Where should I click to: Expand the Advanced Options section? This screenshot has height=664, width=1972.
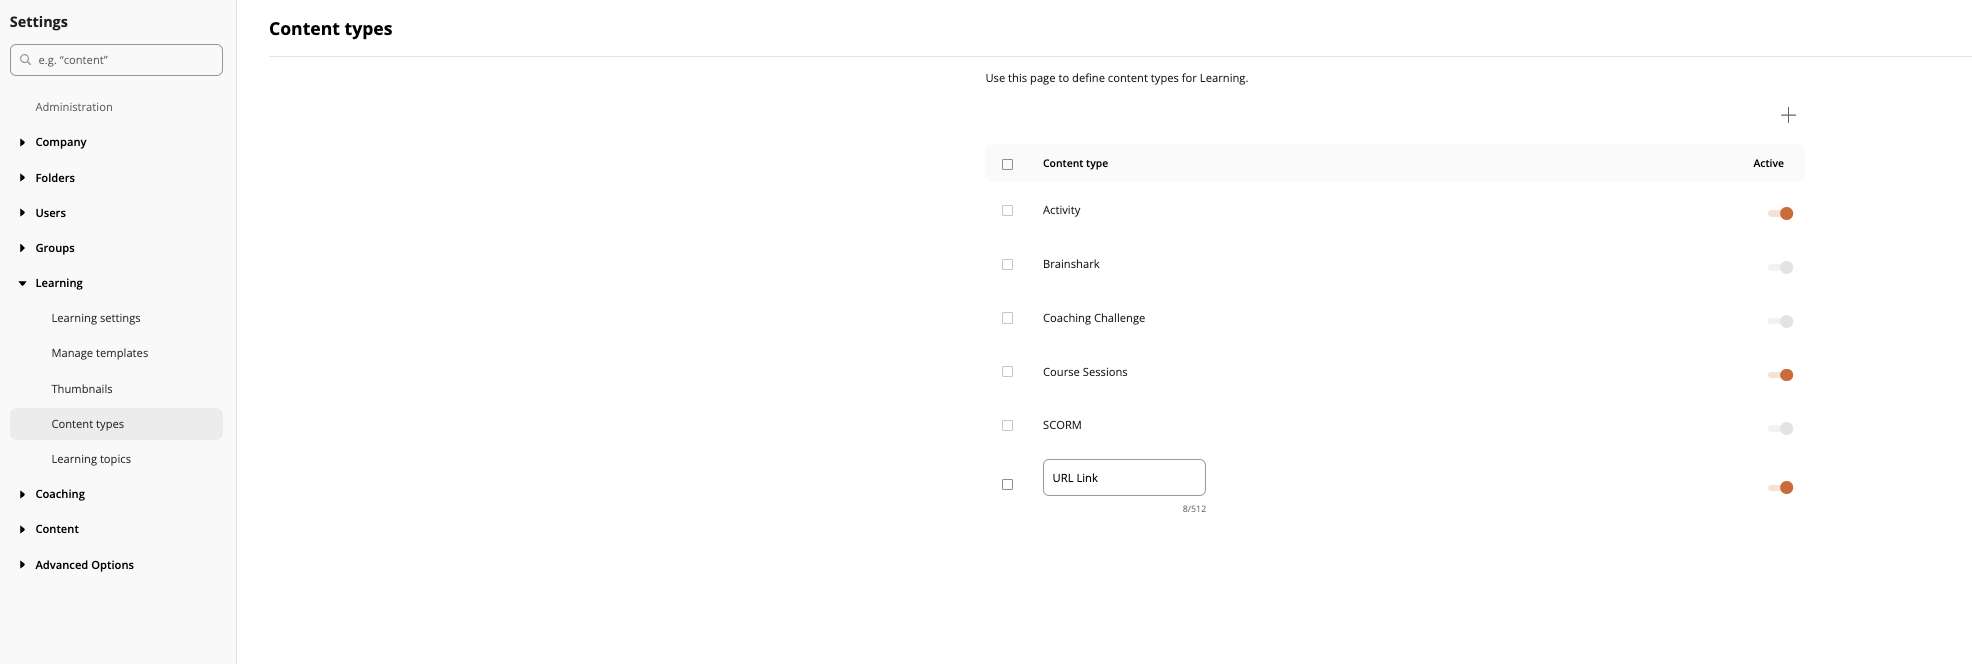click(x=22, y=565)
